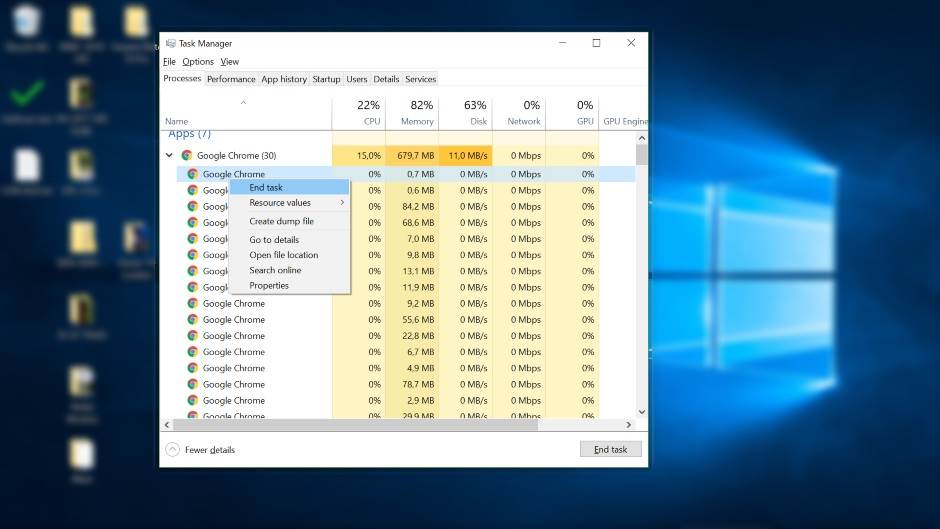This screenshot has height=529, width=940.
Task: Select the green checkmark desktop icon
Action: click(27, 93)
